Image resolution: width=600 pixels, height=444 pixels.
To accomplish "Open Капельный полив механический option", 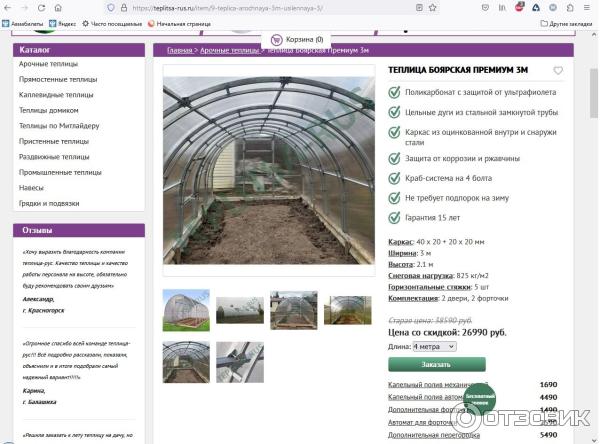I will [x=438, y=385].
